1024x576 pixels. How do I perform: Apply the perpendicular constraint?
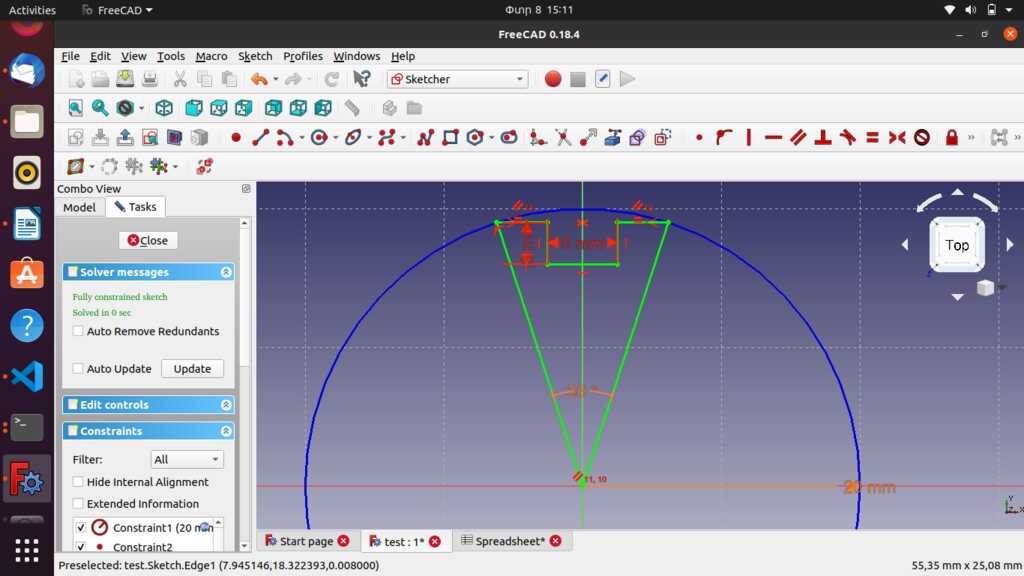pyautogui.click(x=823, y=138)
